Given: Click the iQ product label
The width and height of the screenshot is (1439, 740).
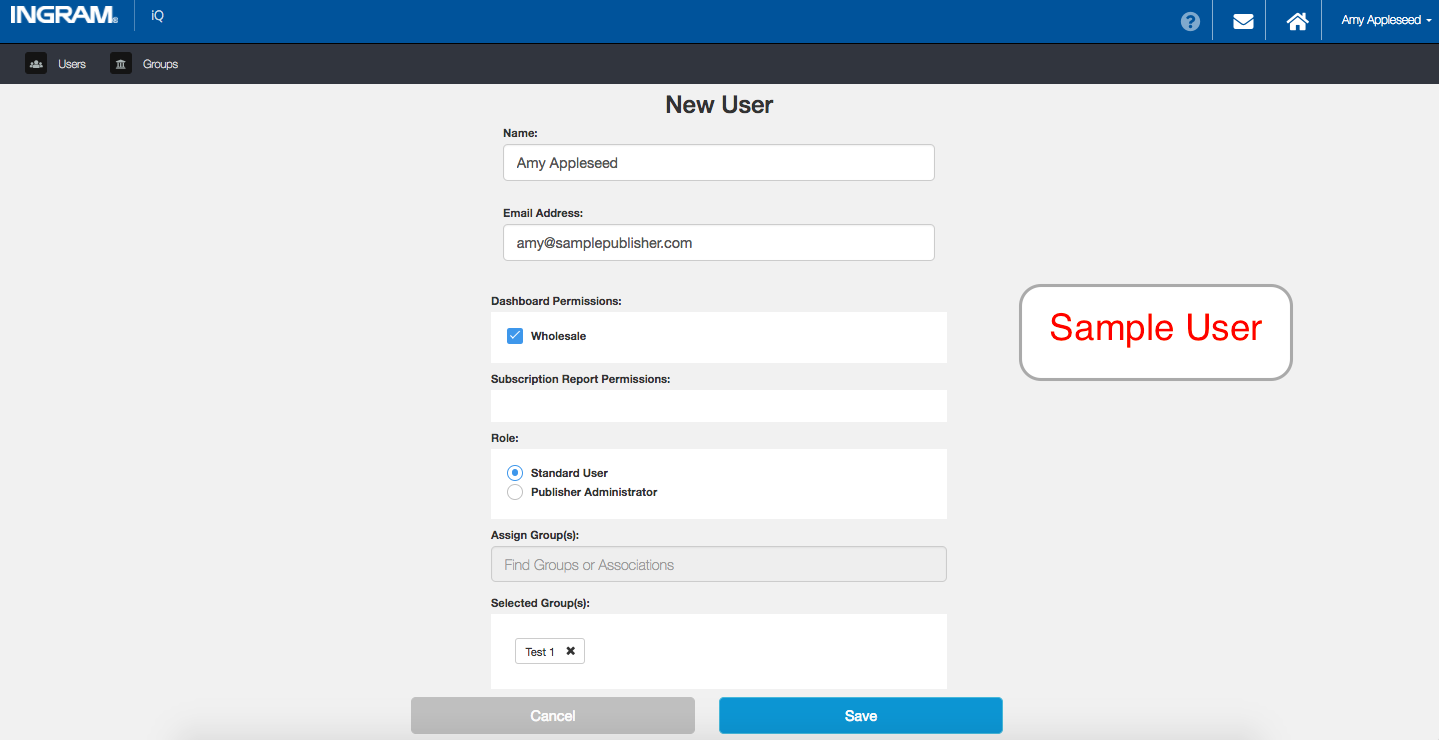Looking at the screenshot, I should click(x=157, y=16).
